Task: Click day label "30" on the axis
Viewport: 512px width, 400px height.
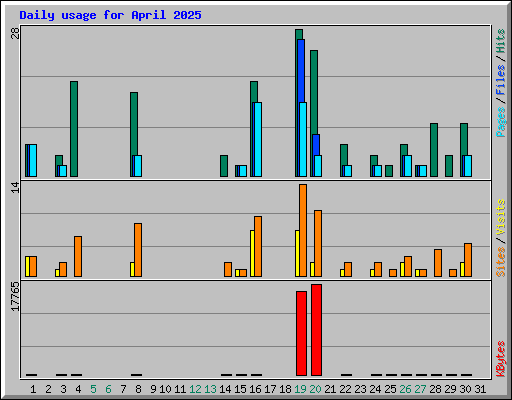Action: tap(465, 389)
